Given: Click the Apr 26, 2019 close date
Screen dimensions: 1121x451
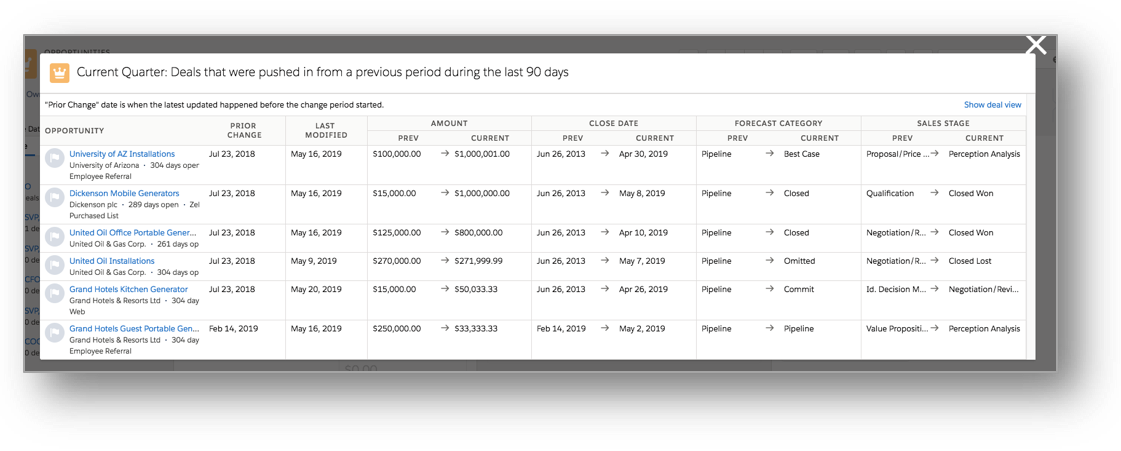Looking at the screenshot, I should (643, 289).
